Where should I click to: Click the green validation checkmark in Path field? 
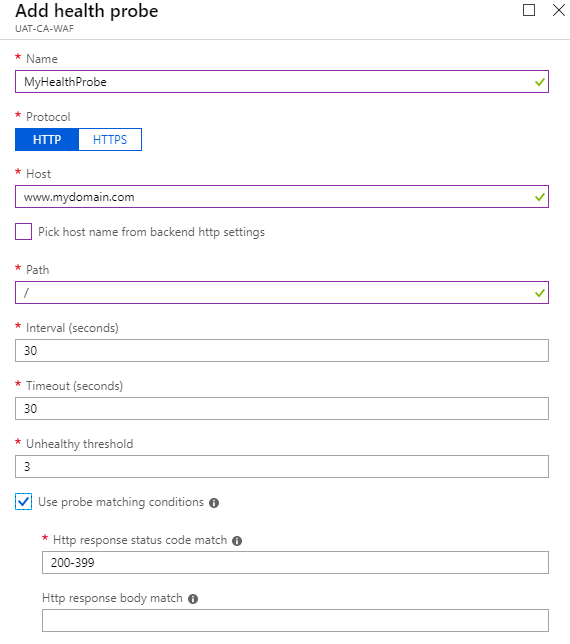(x=540, y=293)
